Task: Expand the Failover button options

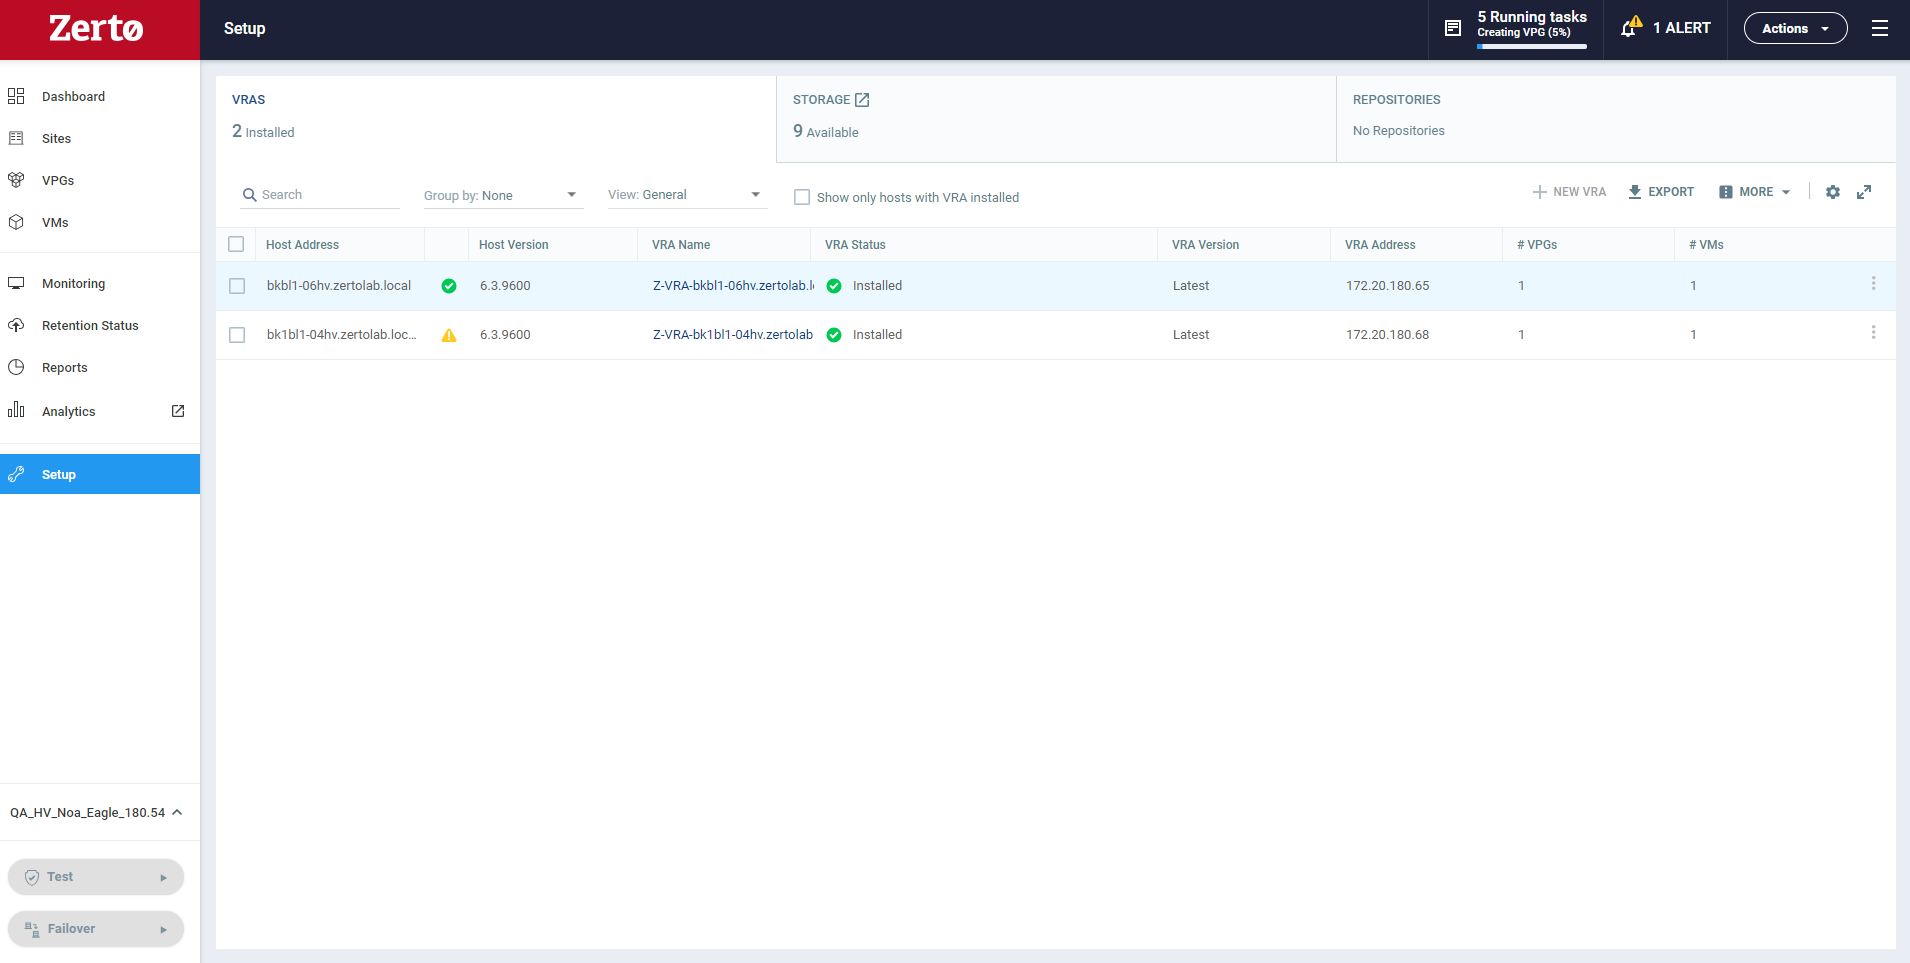Action: (163, 929)
